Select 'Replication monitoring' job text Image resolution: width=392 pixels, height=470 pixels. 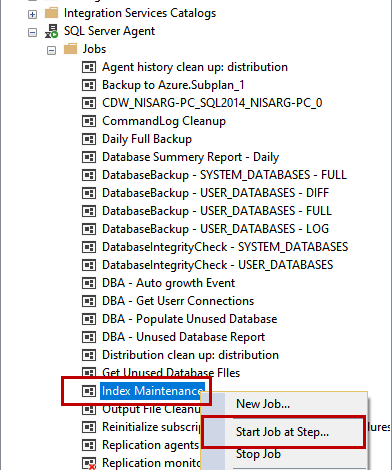point(151,463)
